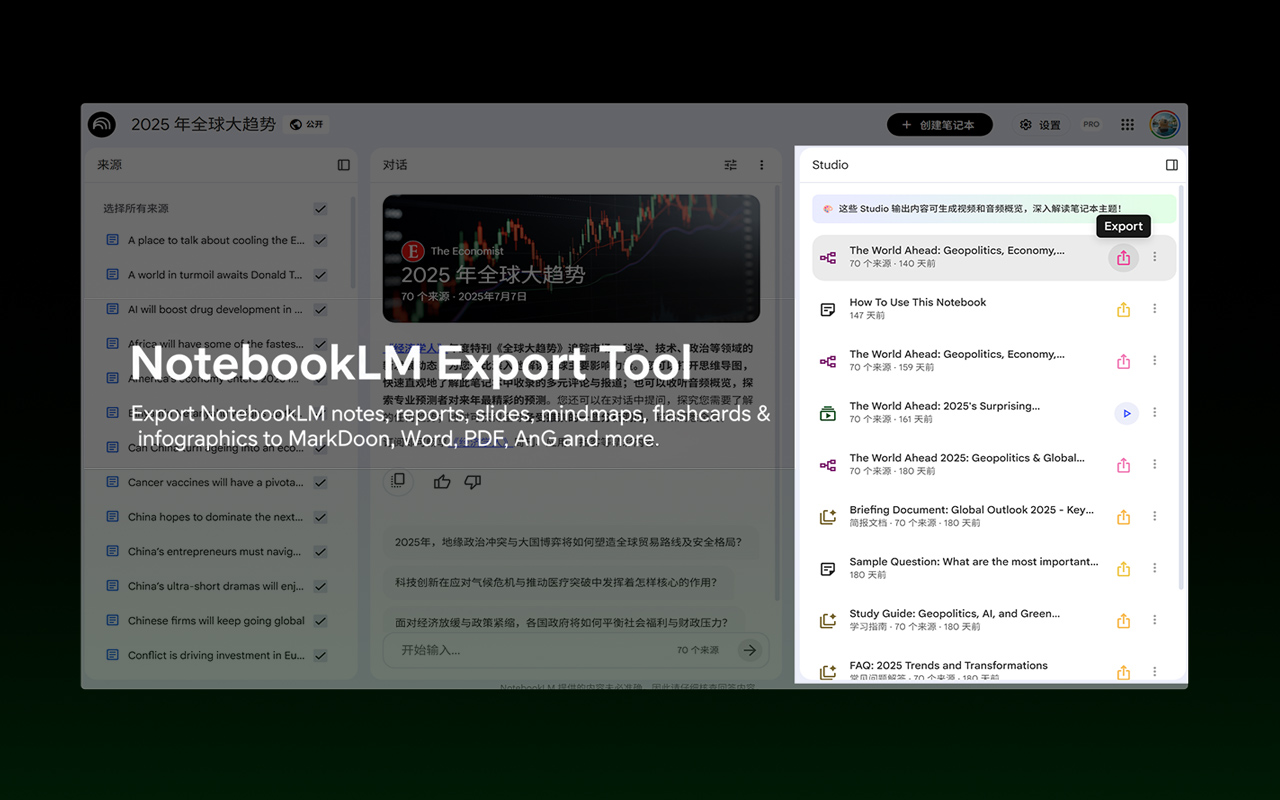Image resolution: width=1280 pixels, height=800 pixels.
Task: Send the message with the arrow icon
Action: click(749, 649)
